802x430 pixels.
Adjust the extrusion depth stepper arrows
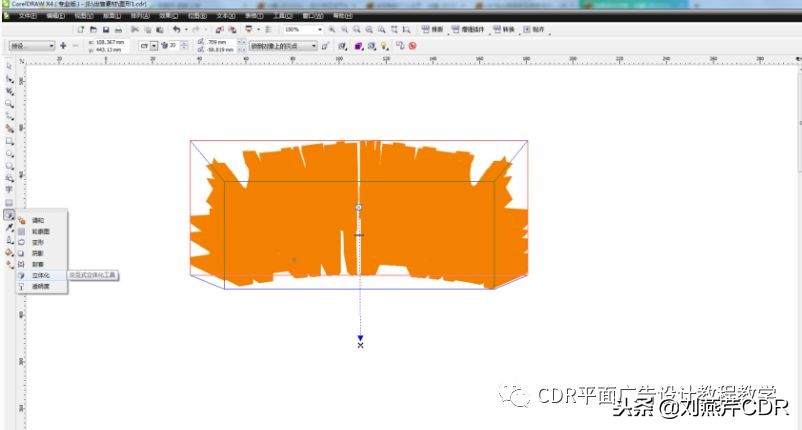184,46
